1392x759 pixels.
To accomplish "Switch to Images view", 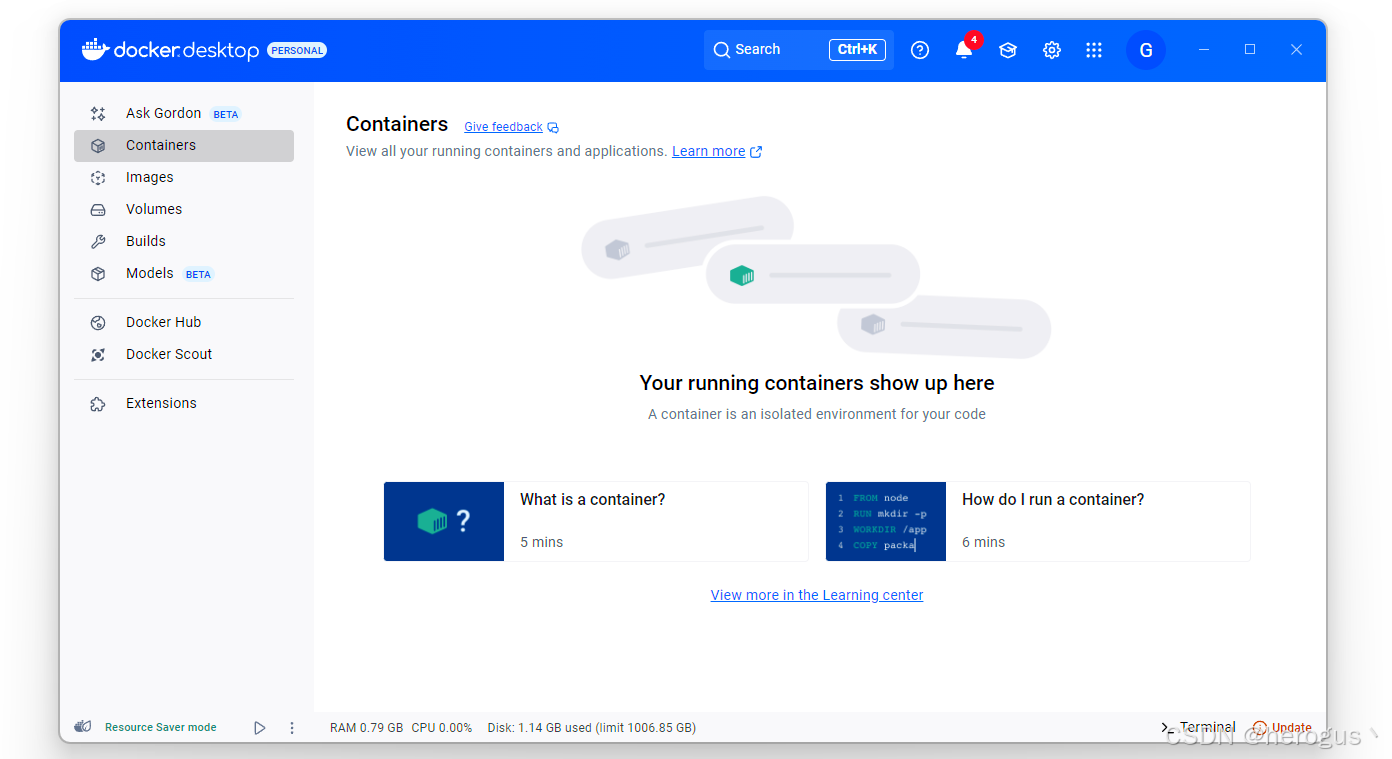I will tap(184, 177).
